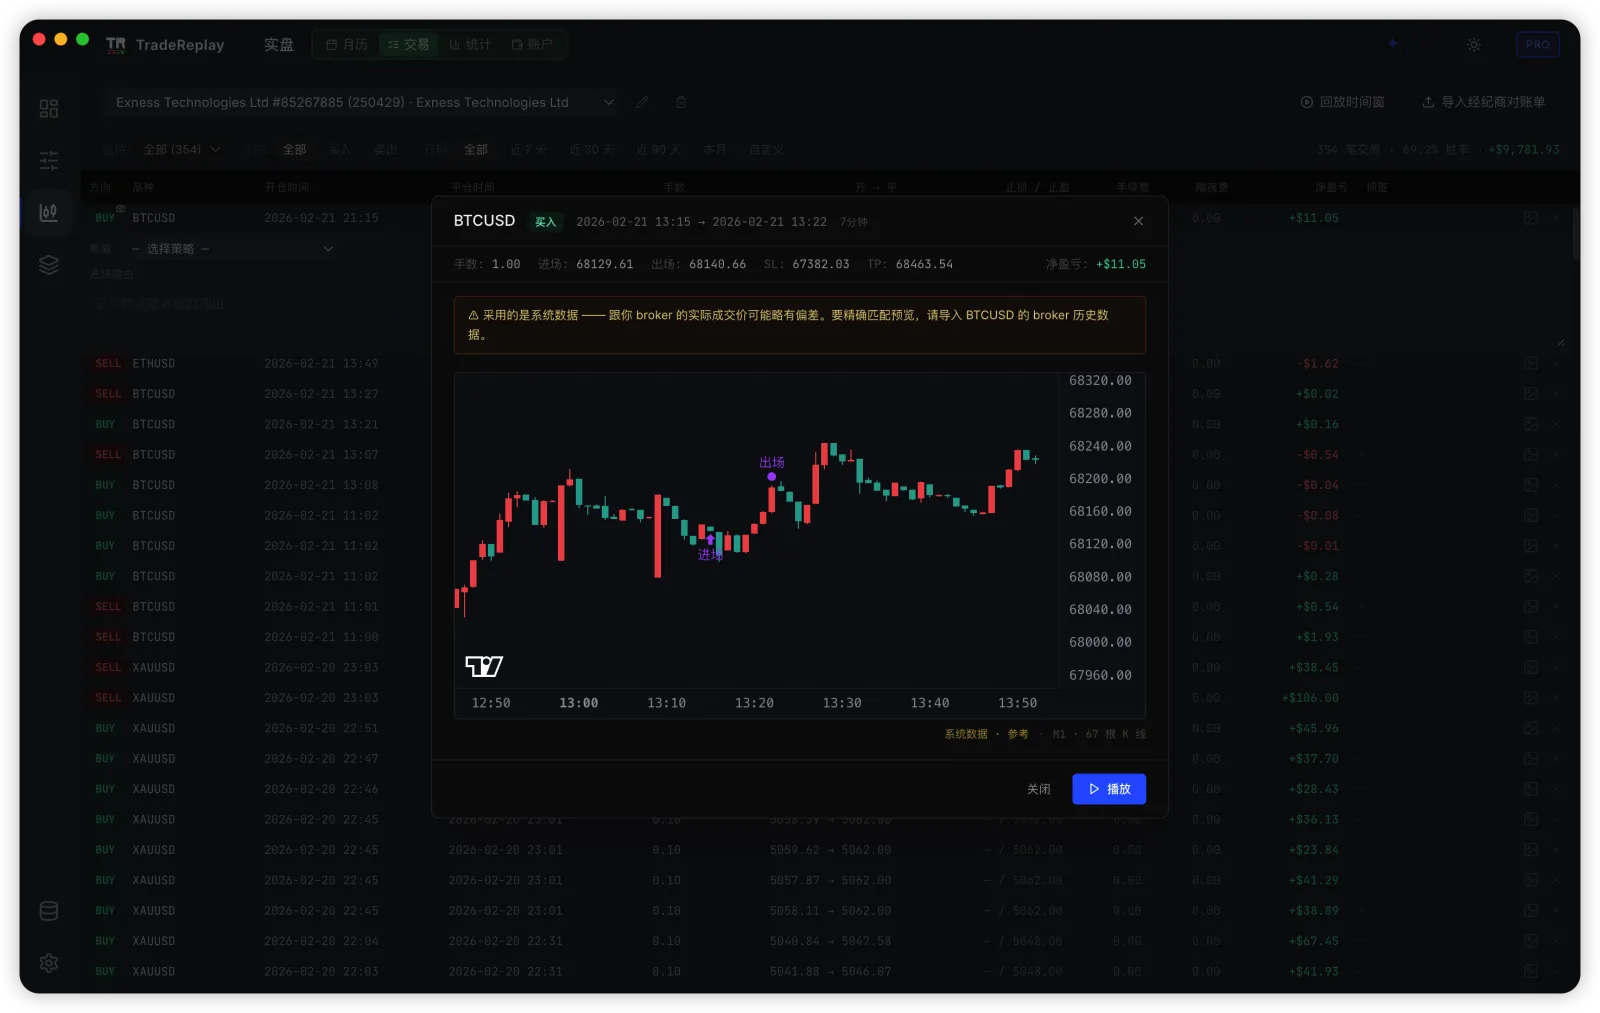Expand the 选择策略 strategy dropdown
The image size is (1600, 1013).
[x=231, y=249]
